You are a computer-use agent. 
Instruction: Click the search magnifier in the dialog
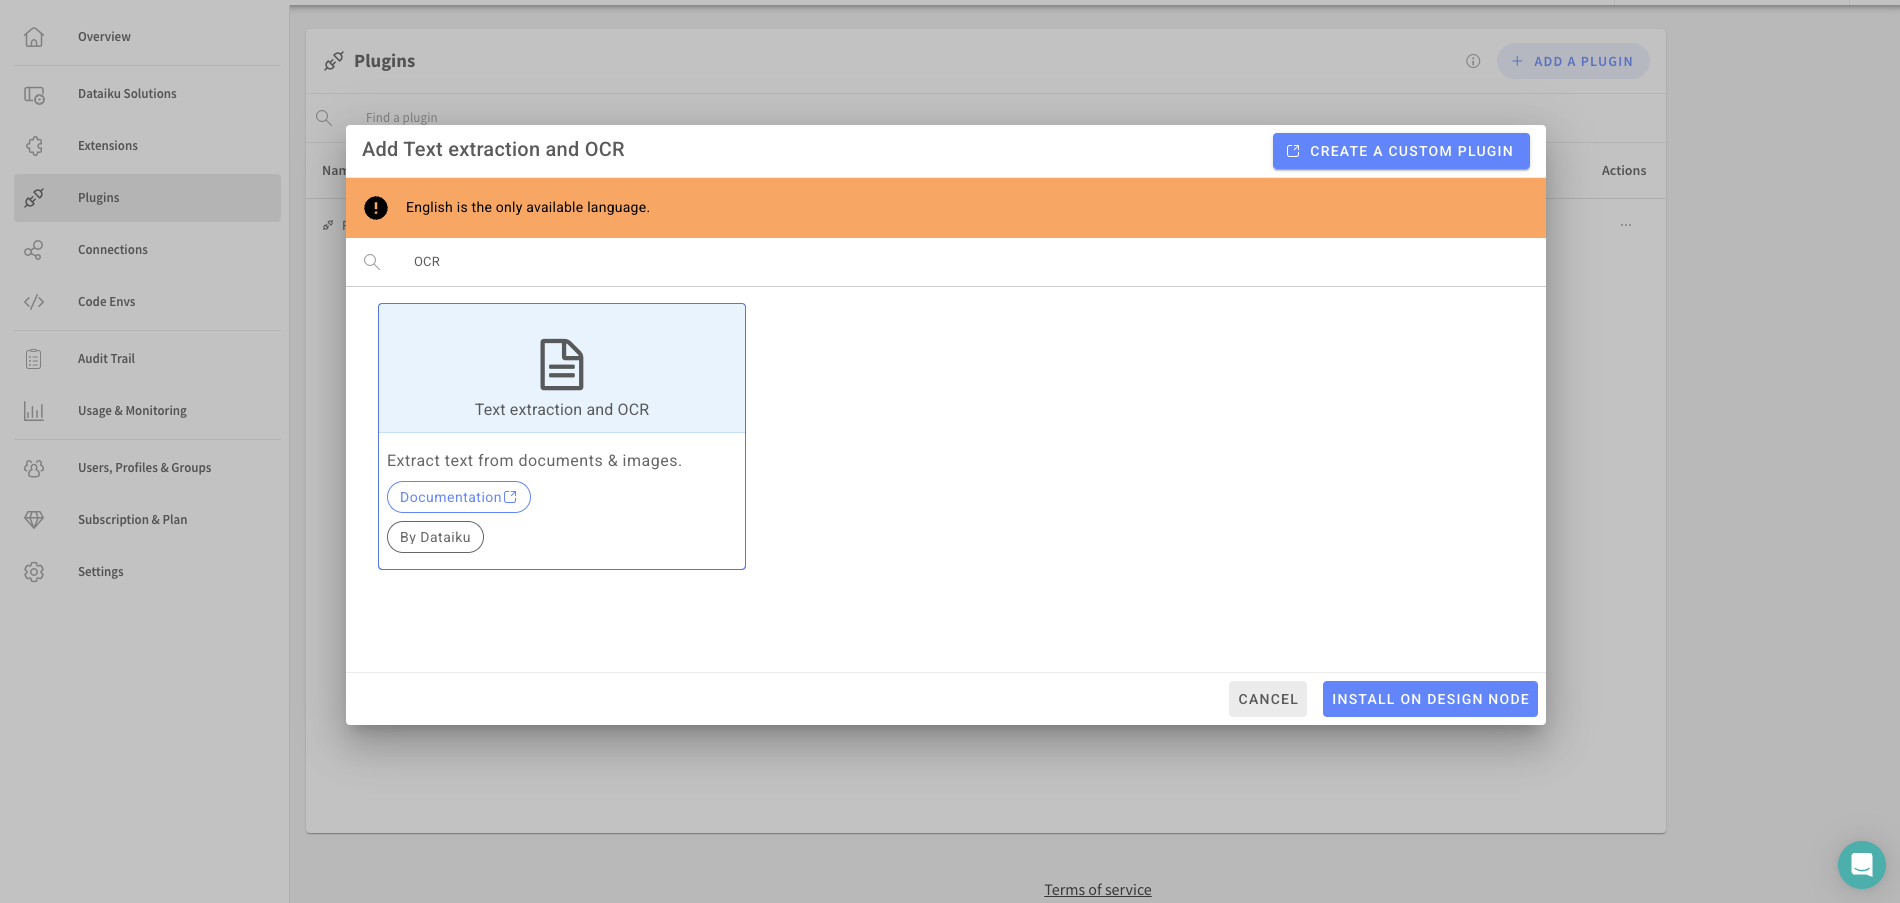click(372, 262)
